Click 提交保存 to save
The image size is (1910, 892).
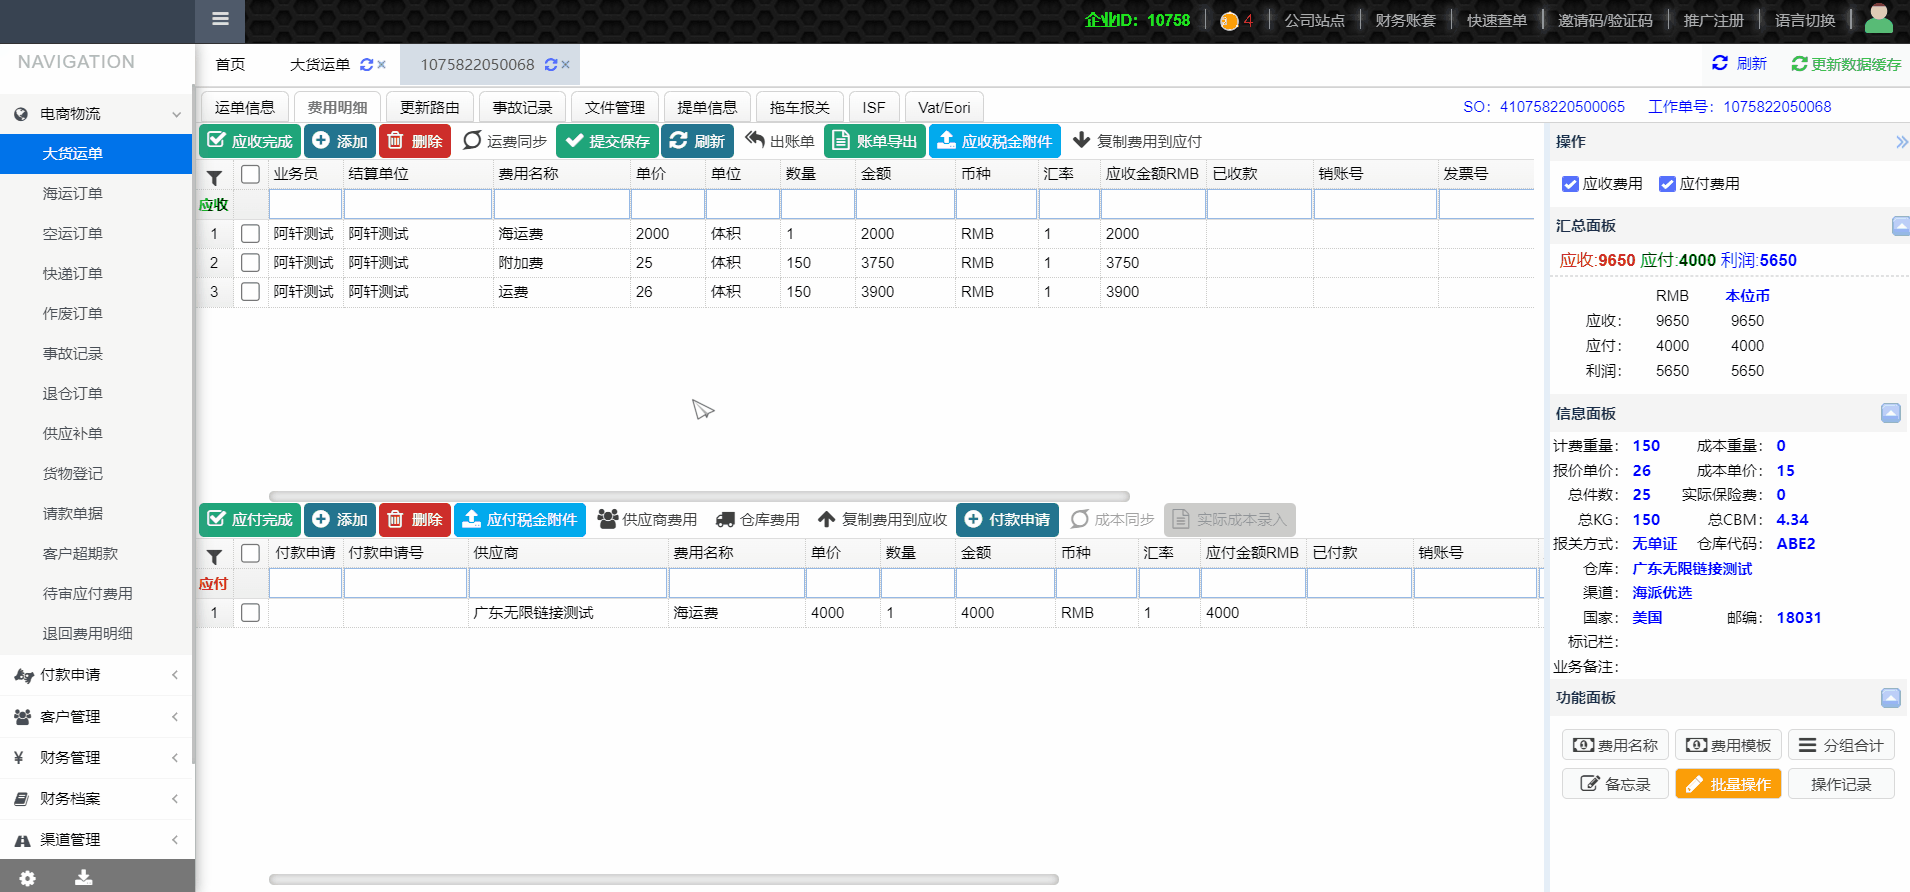tap(607, 141)
